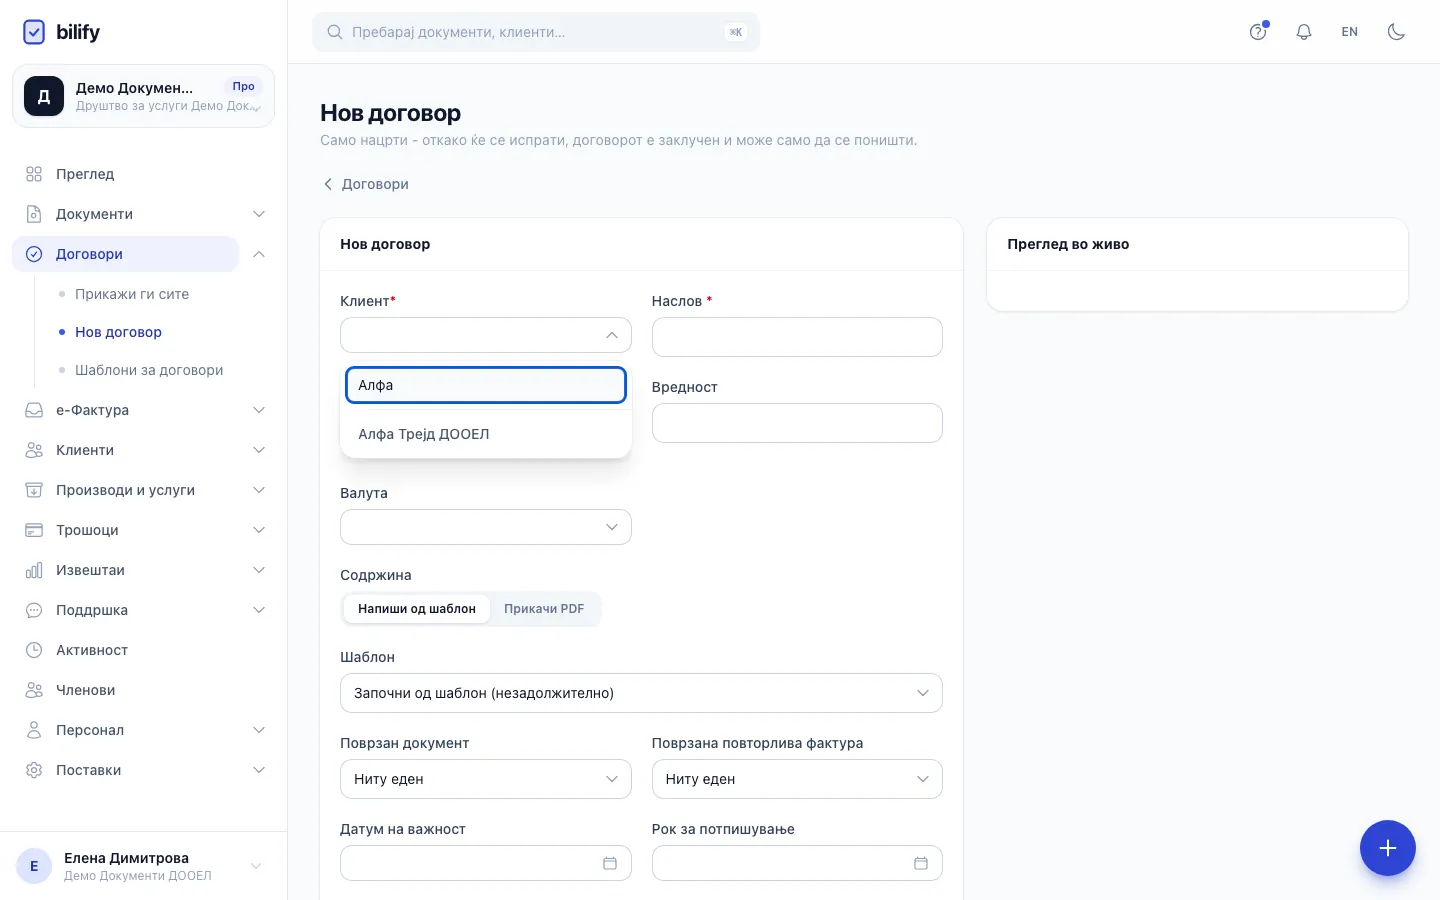Open the Шаблон template dropdown
Screen dimensions: 1440x900
641,693
